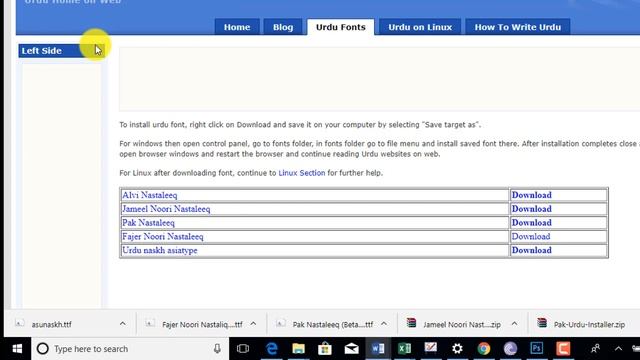The width and height of the screenshot is (640, 360).
Task: Open the purple swirl app in taskbar
Action: point(510,349)
